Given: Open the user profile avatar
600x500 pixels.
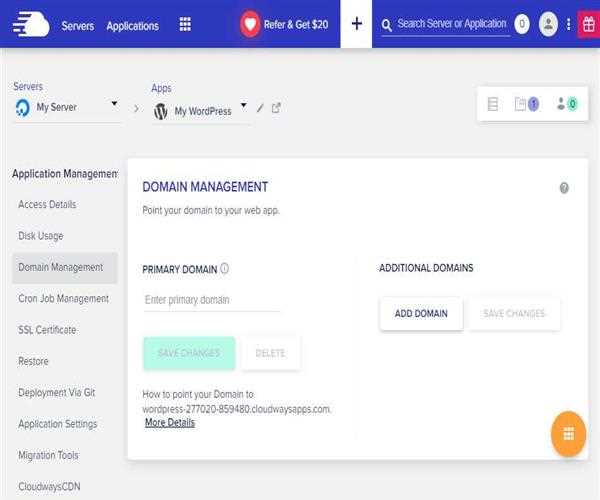Looking at the screenshot, I should click(x=548, y=24).
